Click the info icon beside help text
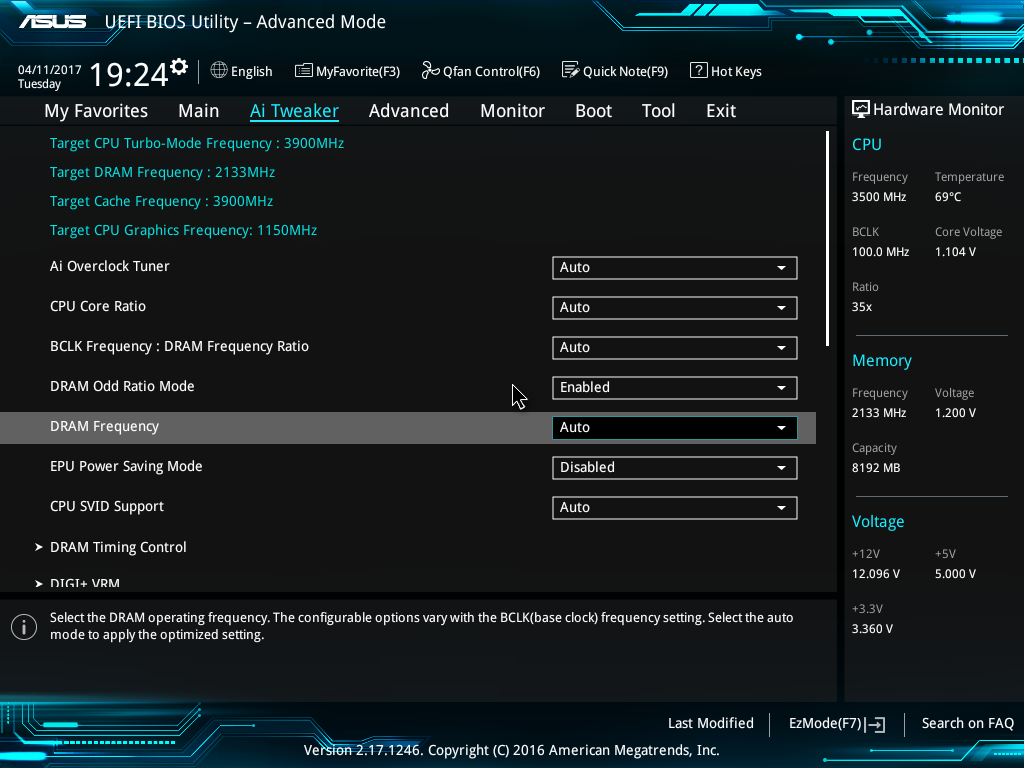The image size is (1024, 768). point(24,627)
